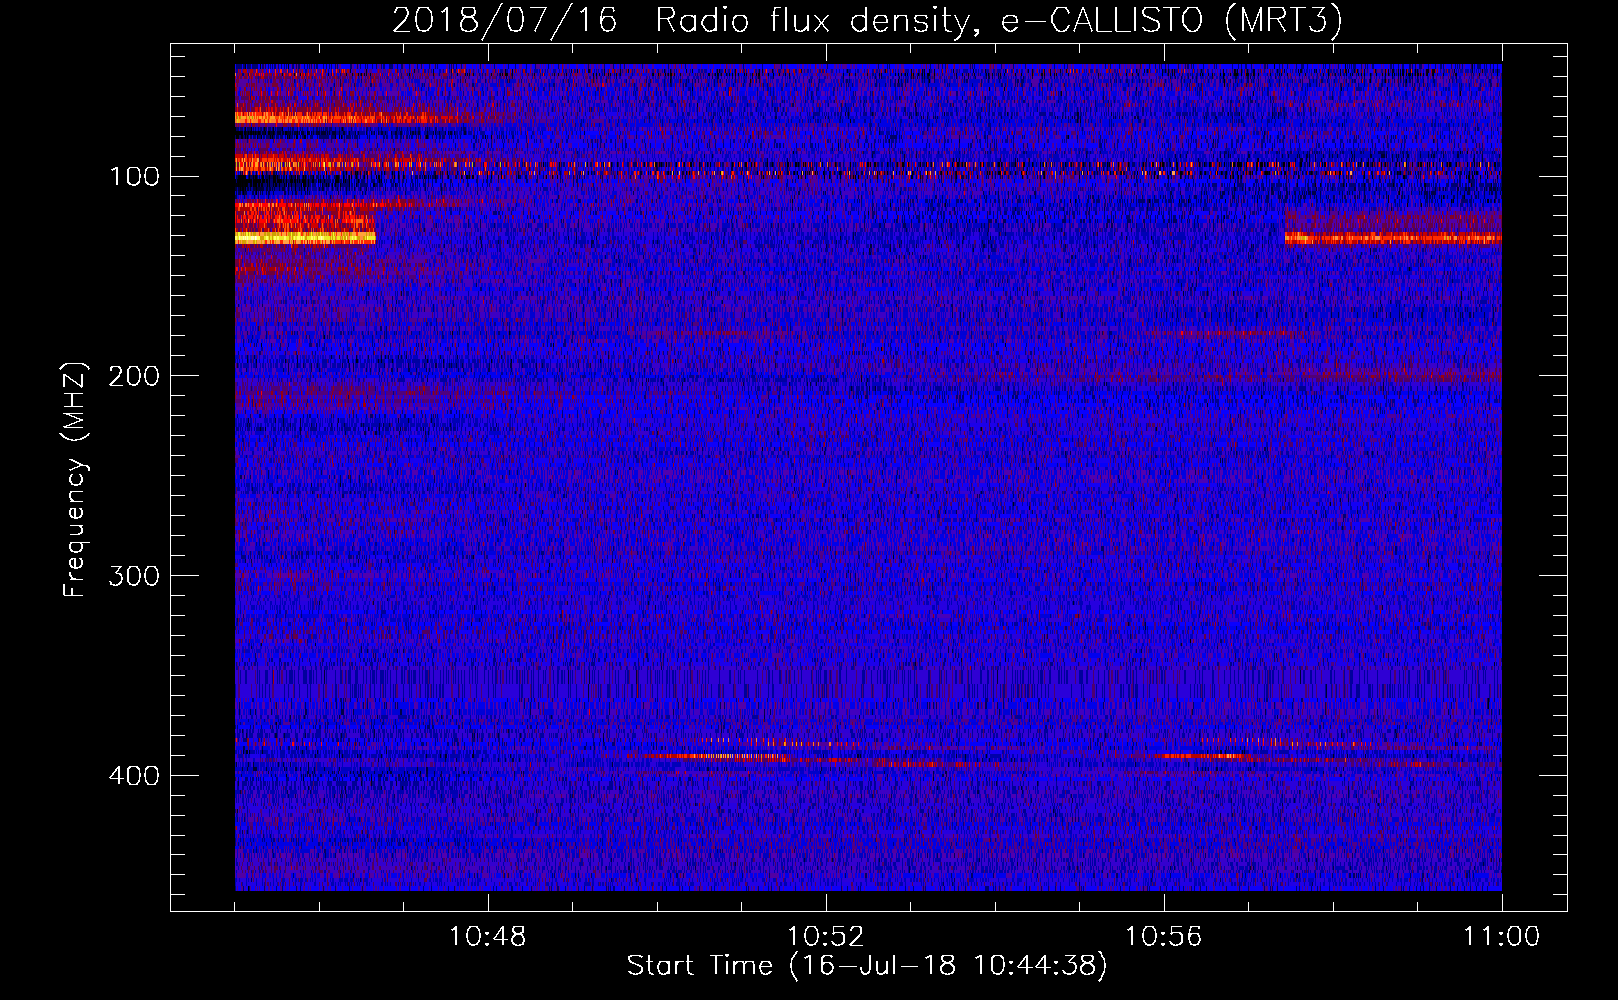Viewport: 1618px width, 1000px height.
Task: Click the 200 frequency tick label
Action: coord(135,376)
